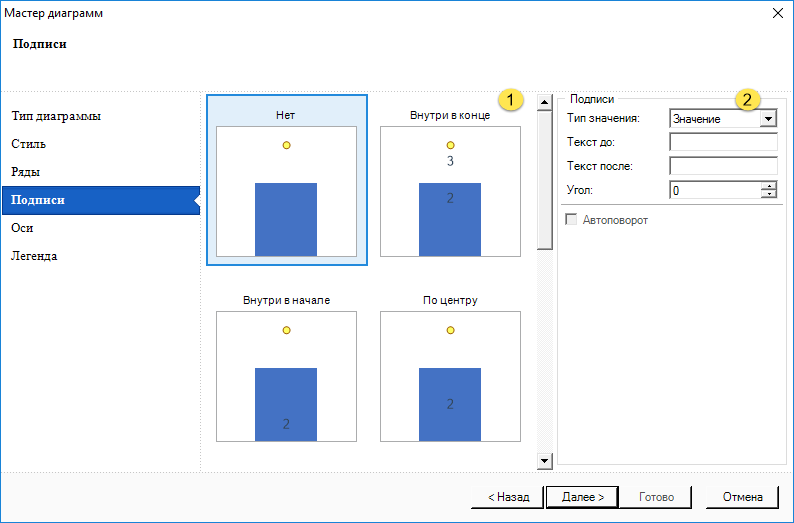Pick the "Внутри в начале" label layout
The width and height of the screenshot is (794, 523).
287,369
